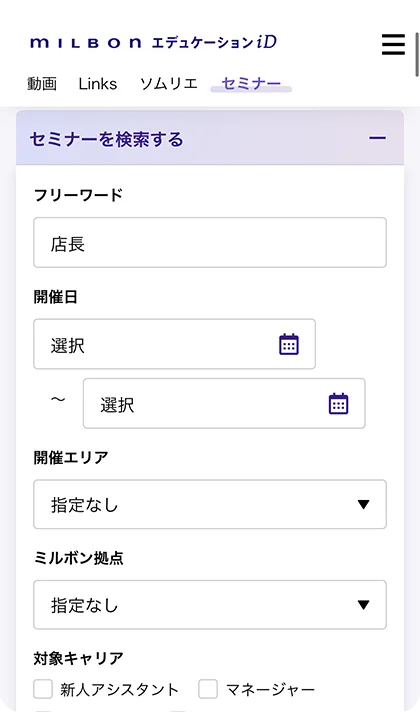Expand the 開催エリア 指定なし dropdown

click(210, 504)
